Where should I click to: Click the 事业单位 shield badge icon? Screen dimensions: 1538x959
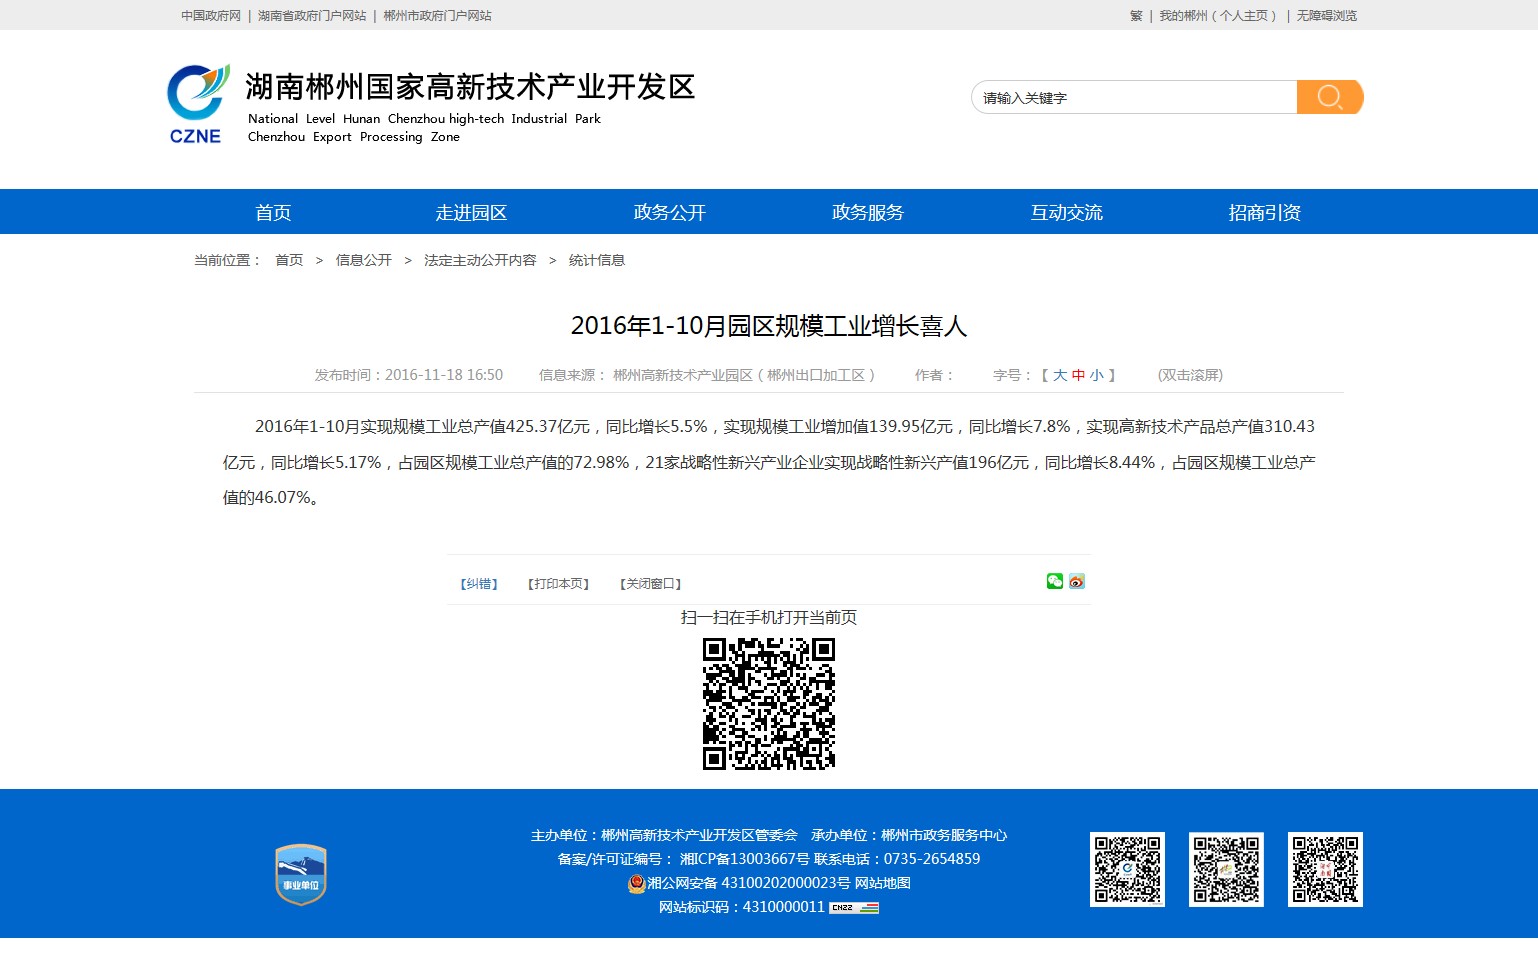tap(301, 875)
